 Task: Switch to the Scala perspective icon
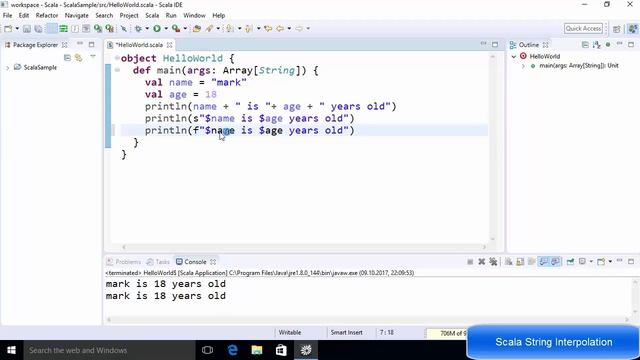[633, 29]
